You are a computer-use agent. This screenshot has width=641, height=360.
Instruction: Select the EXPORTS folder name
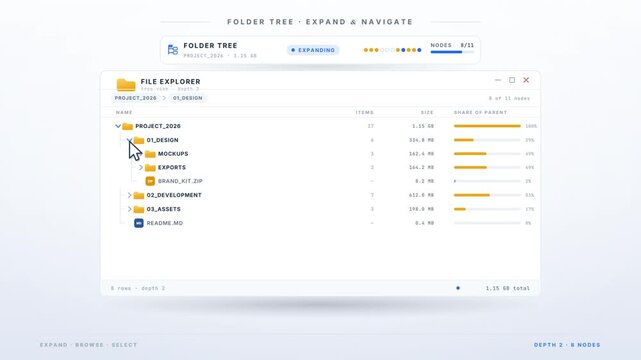172,168
